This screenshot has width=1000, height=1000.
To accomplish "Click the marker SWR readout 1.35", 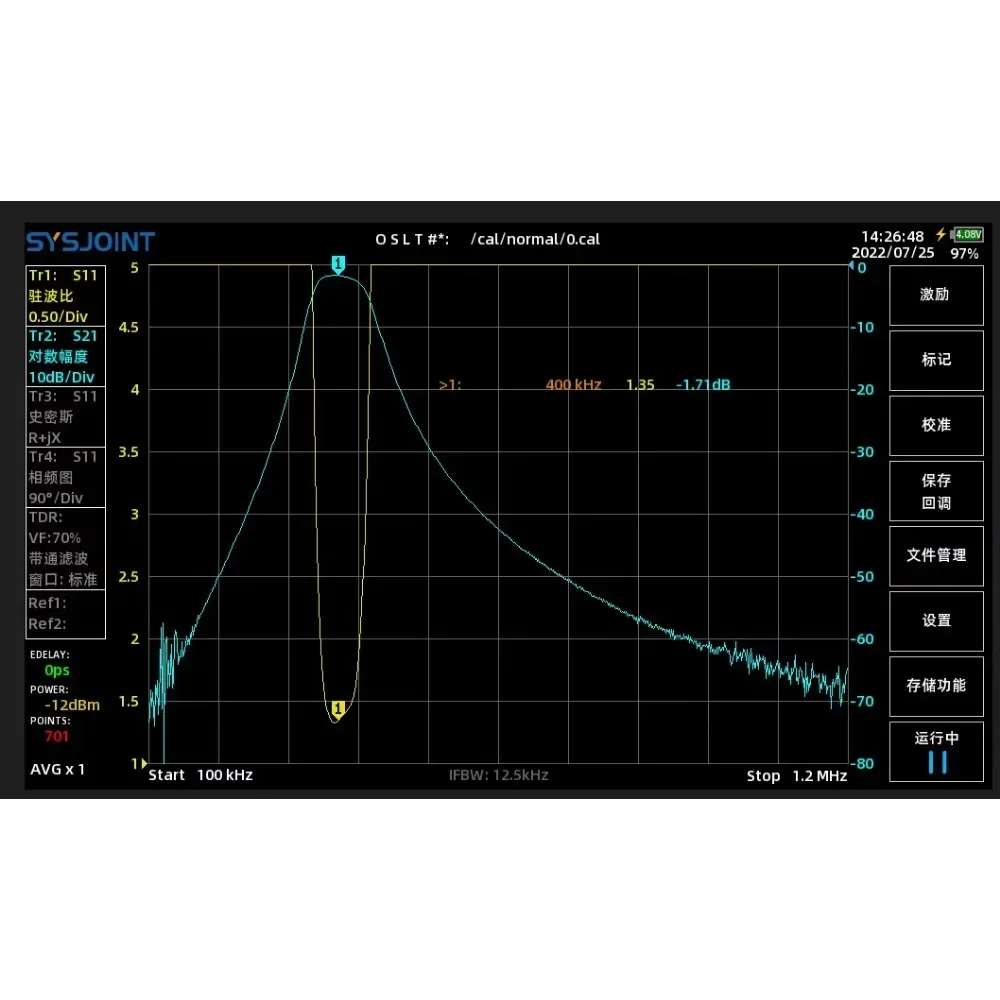I will 640,385.
